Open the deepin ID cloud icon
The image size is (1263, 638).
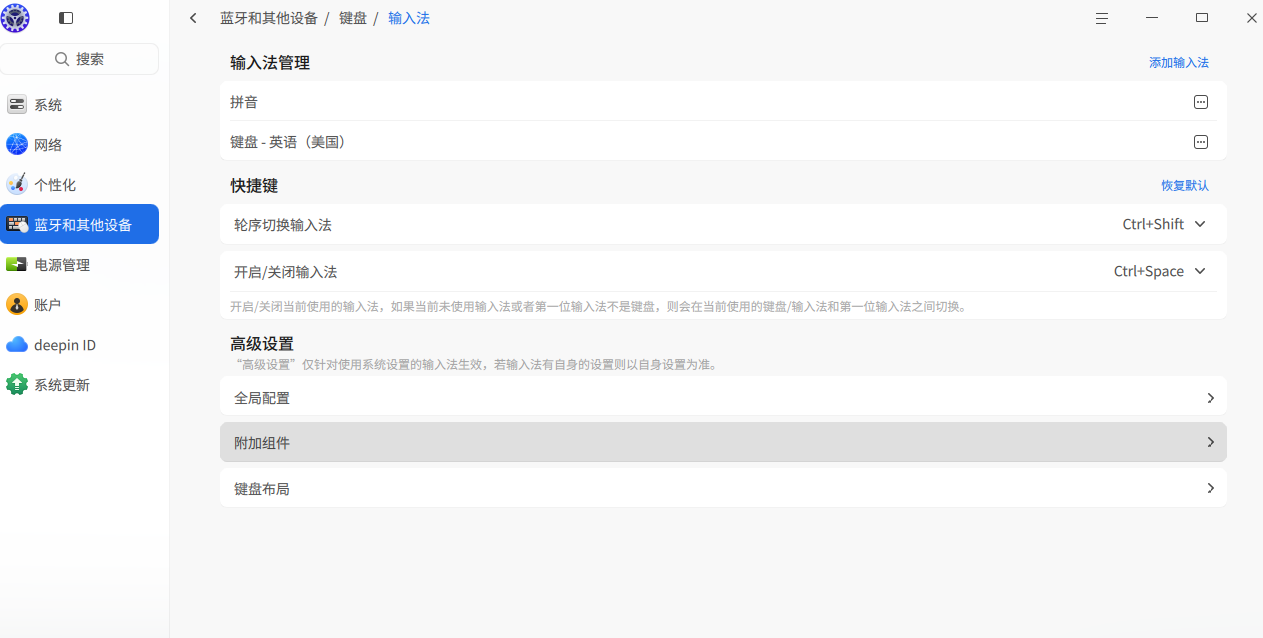click(17, 345)
